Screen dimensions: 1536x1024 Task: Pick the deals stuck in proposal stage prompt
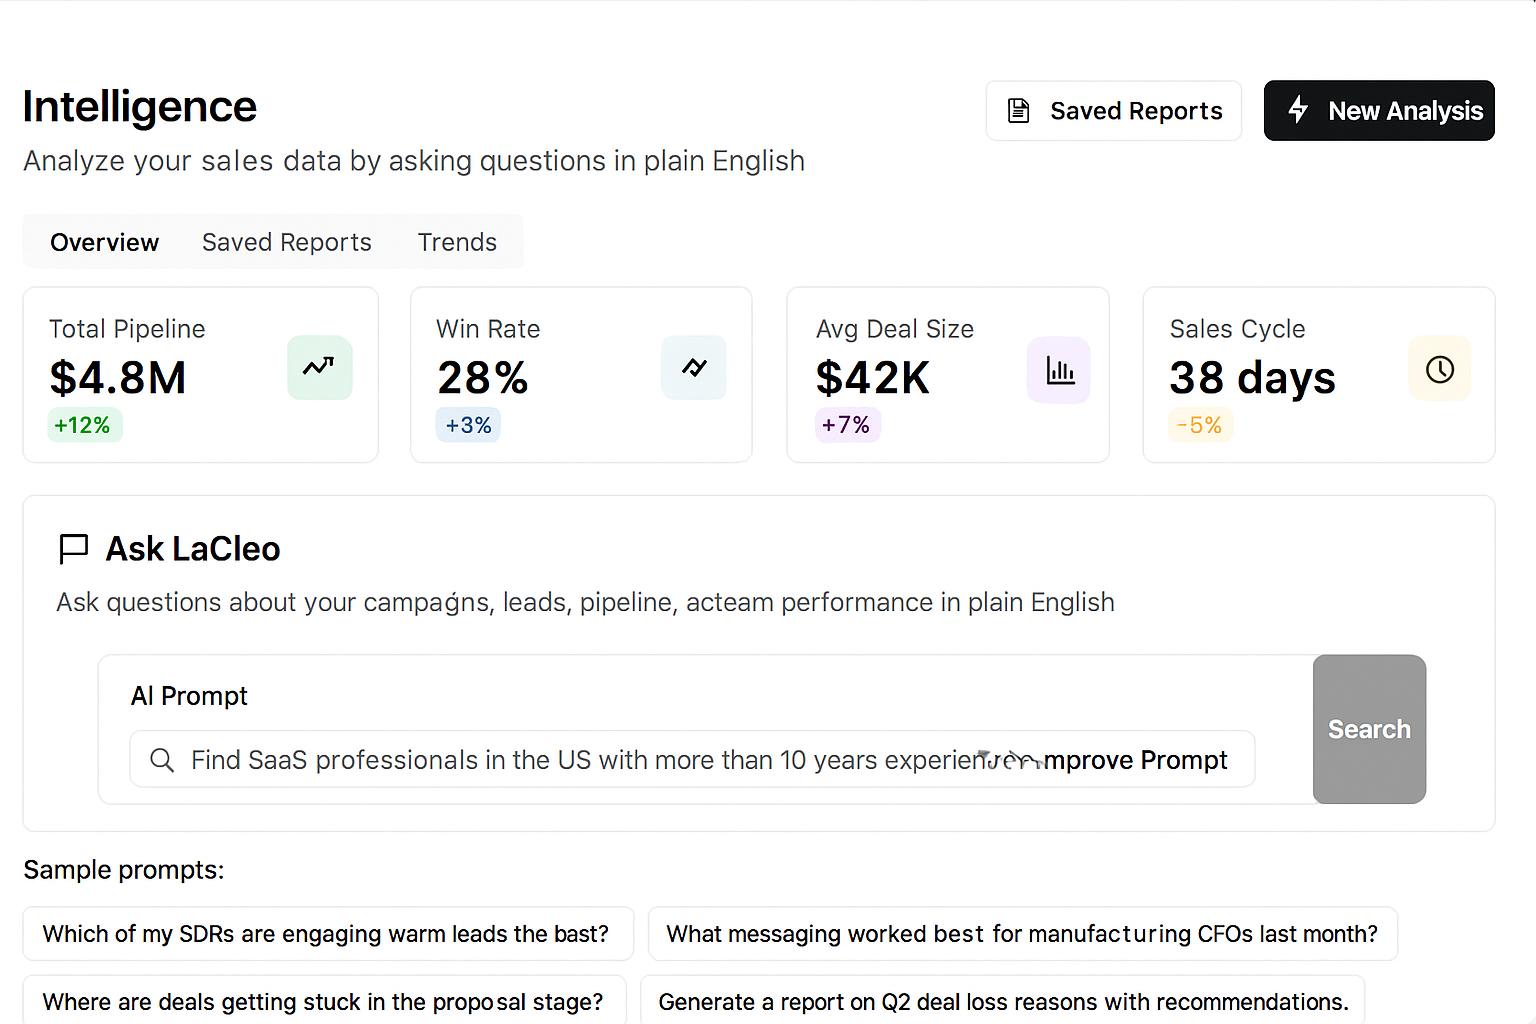tap(323, 1001)
